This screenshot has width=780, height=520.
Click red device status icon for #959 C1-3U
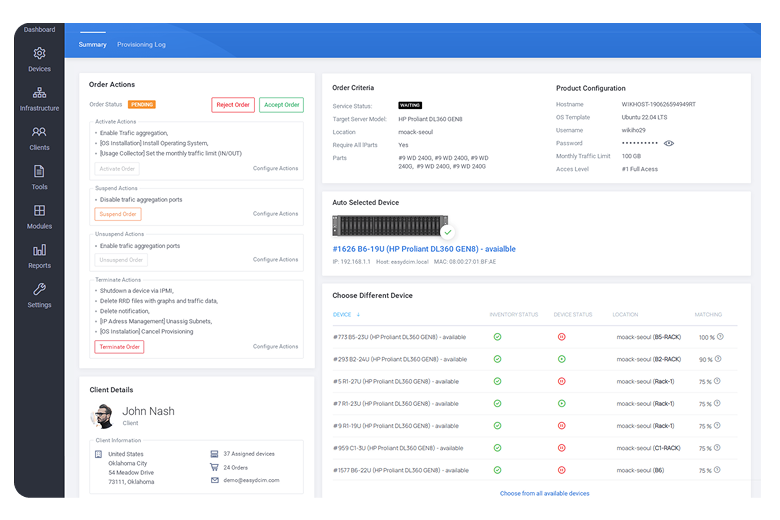coord(562,448)
